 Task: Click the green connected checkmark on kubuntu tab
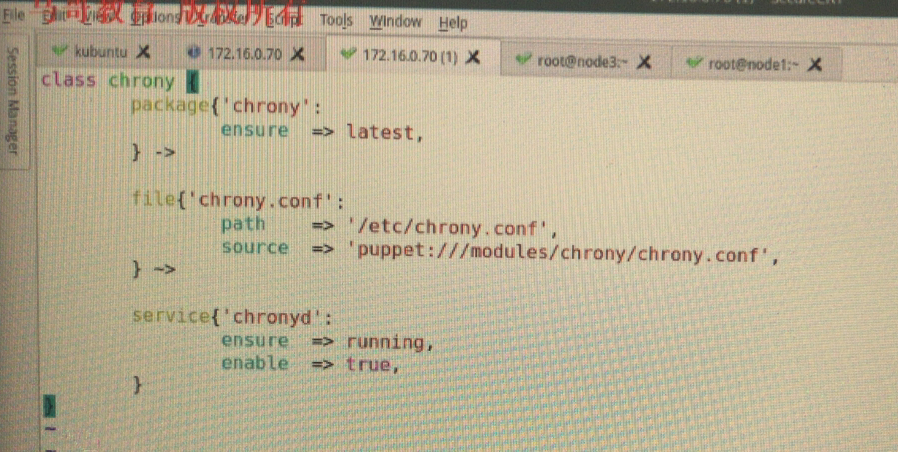[60, 51]
